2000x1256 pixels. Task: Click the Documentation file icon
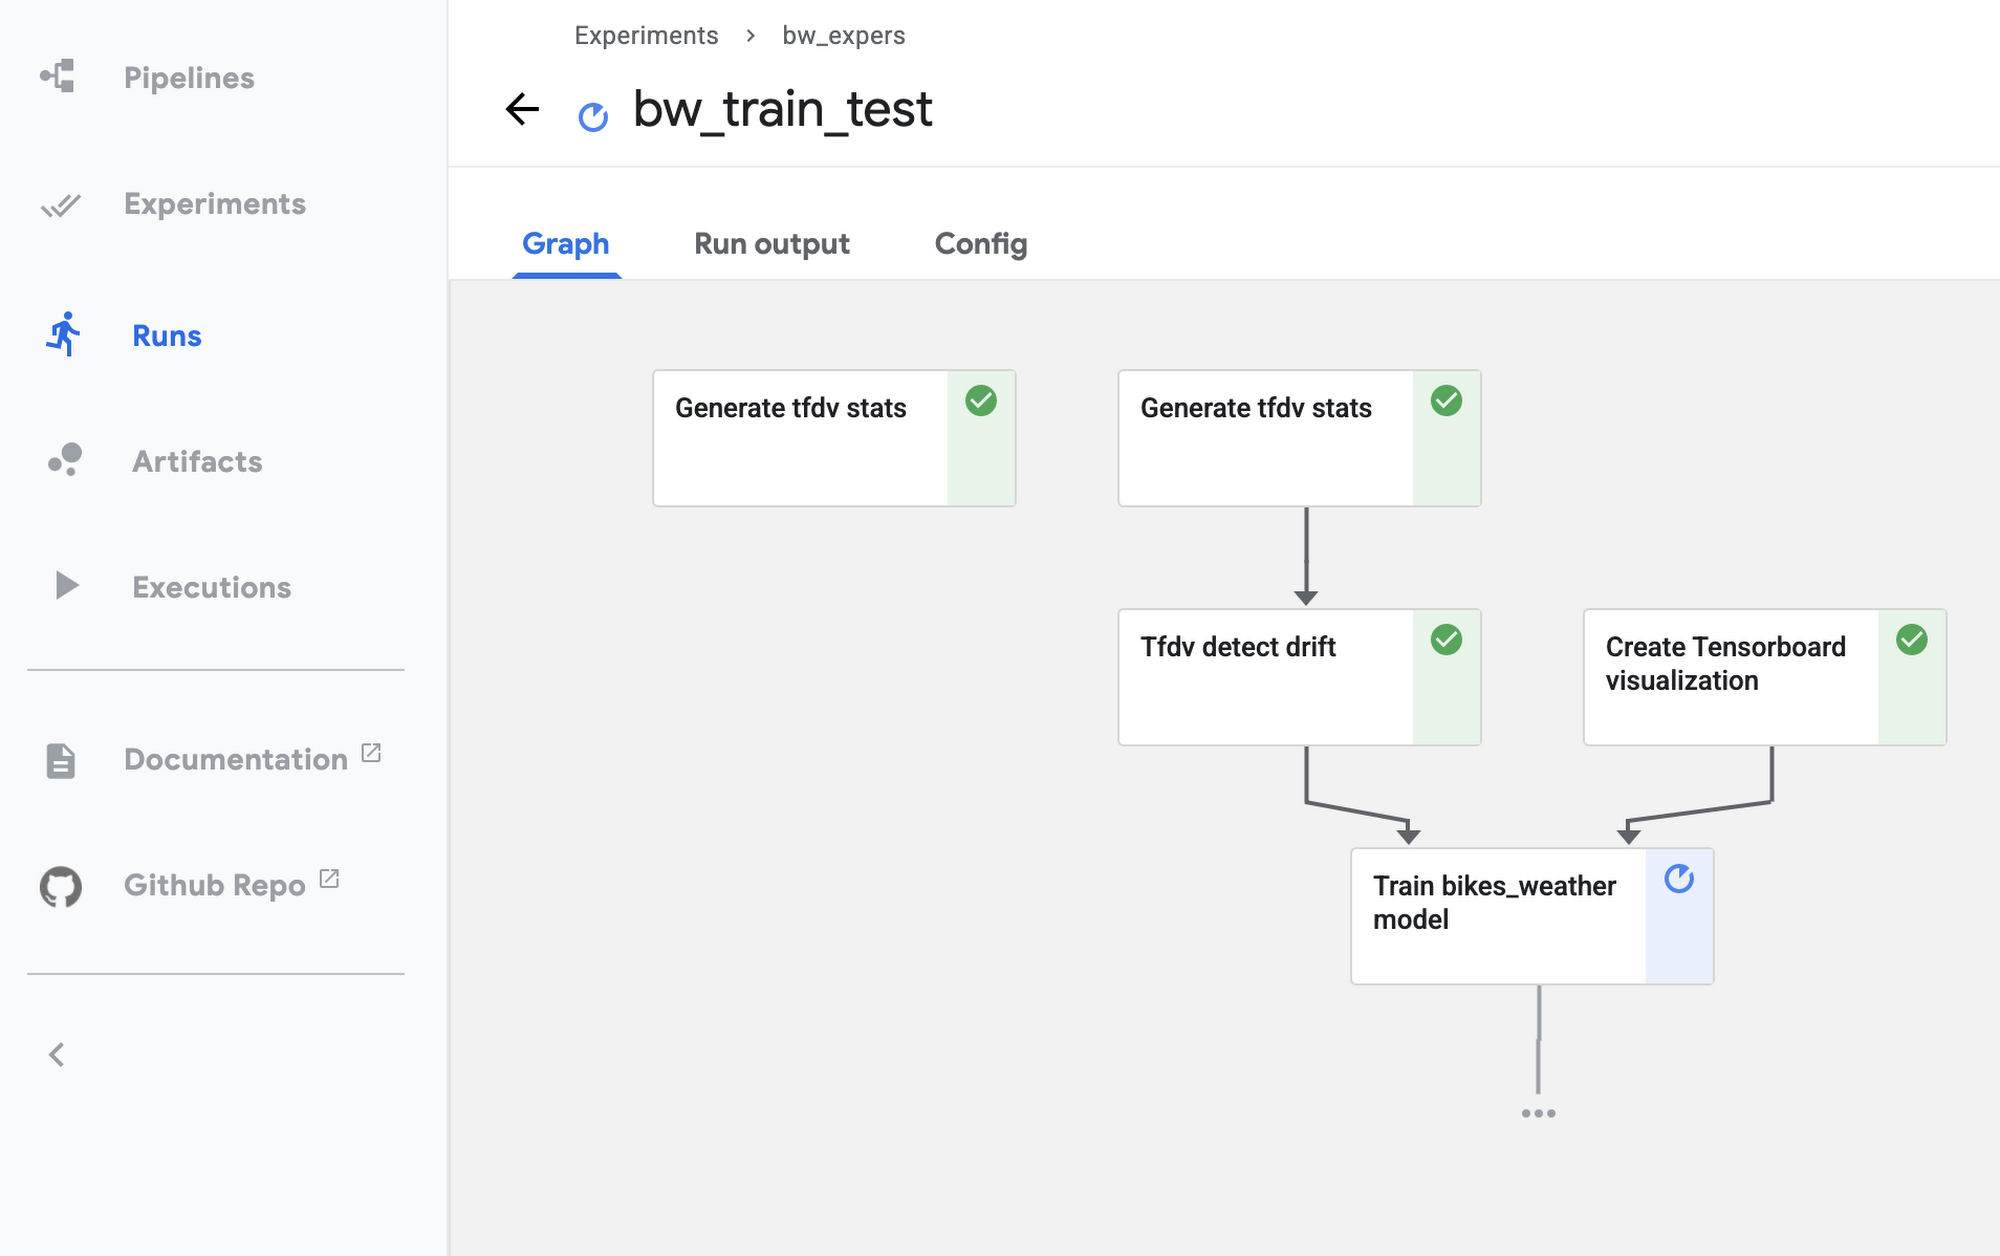[61, 760]
